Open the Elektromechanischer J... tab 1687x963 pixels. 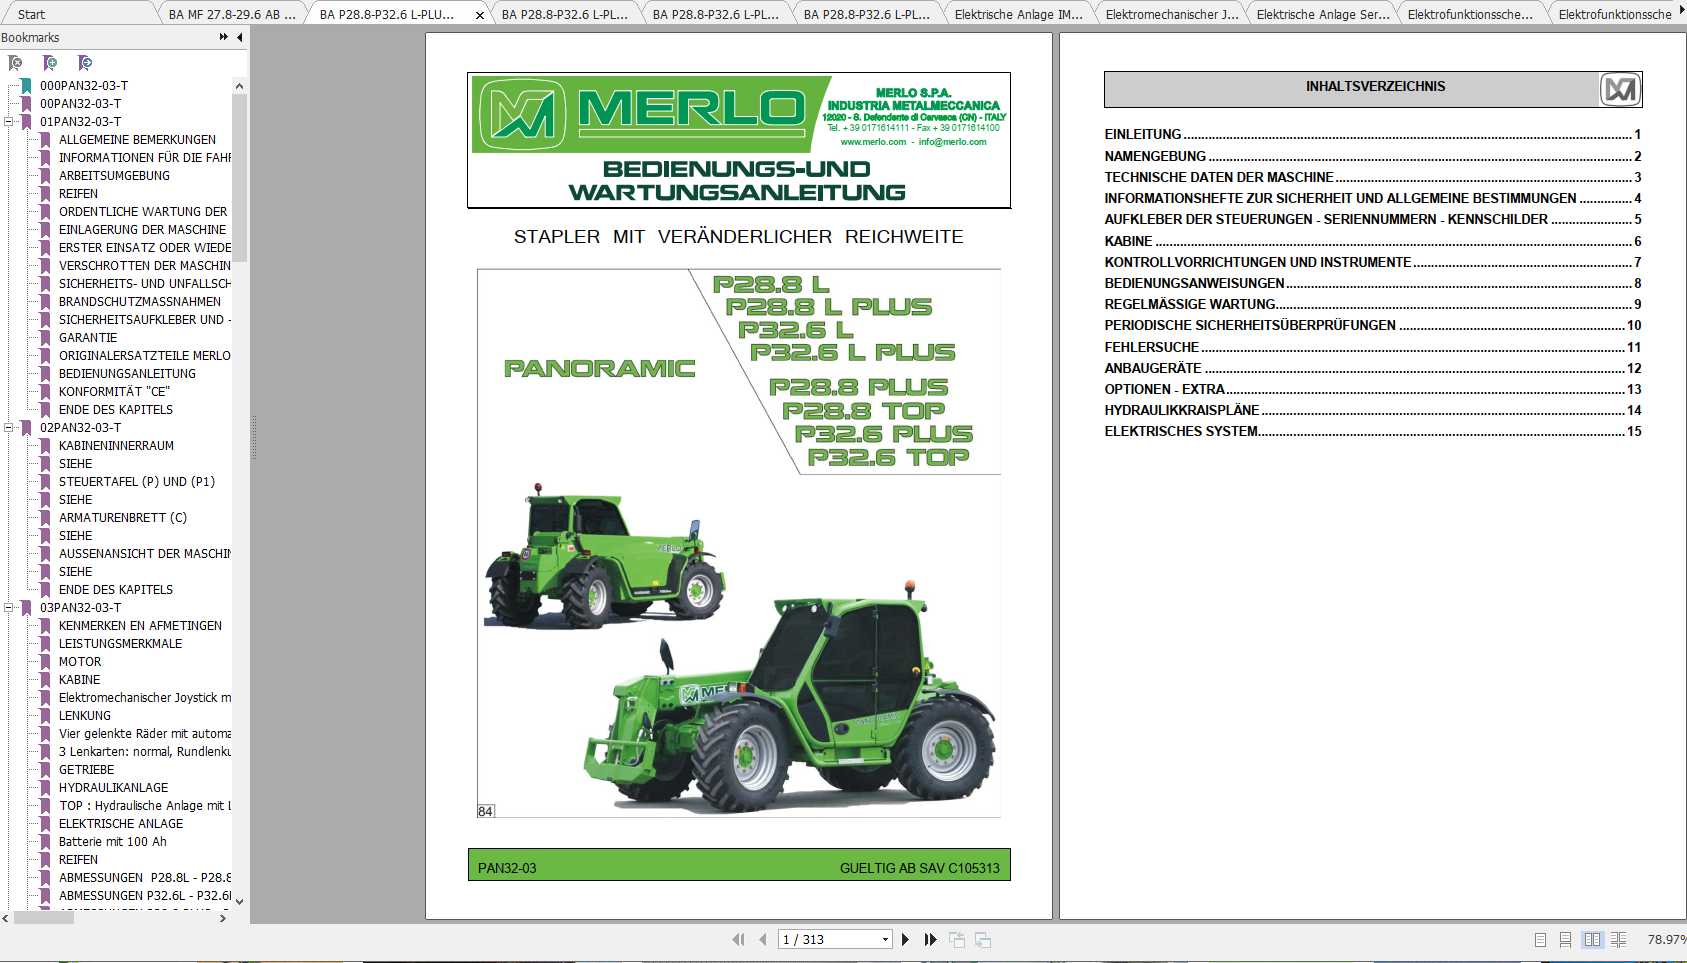(x=1171, y=14)
